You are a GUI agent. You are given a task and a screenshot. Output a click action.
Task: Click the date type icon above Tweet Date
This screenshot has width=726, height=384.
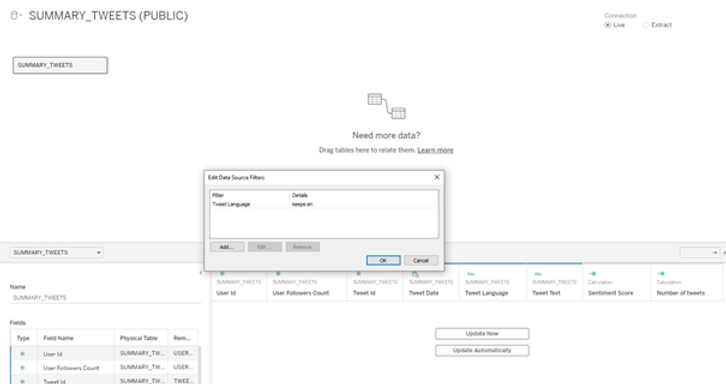coord(415,274)
